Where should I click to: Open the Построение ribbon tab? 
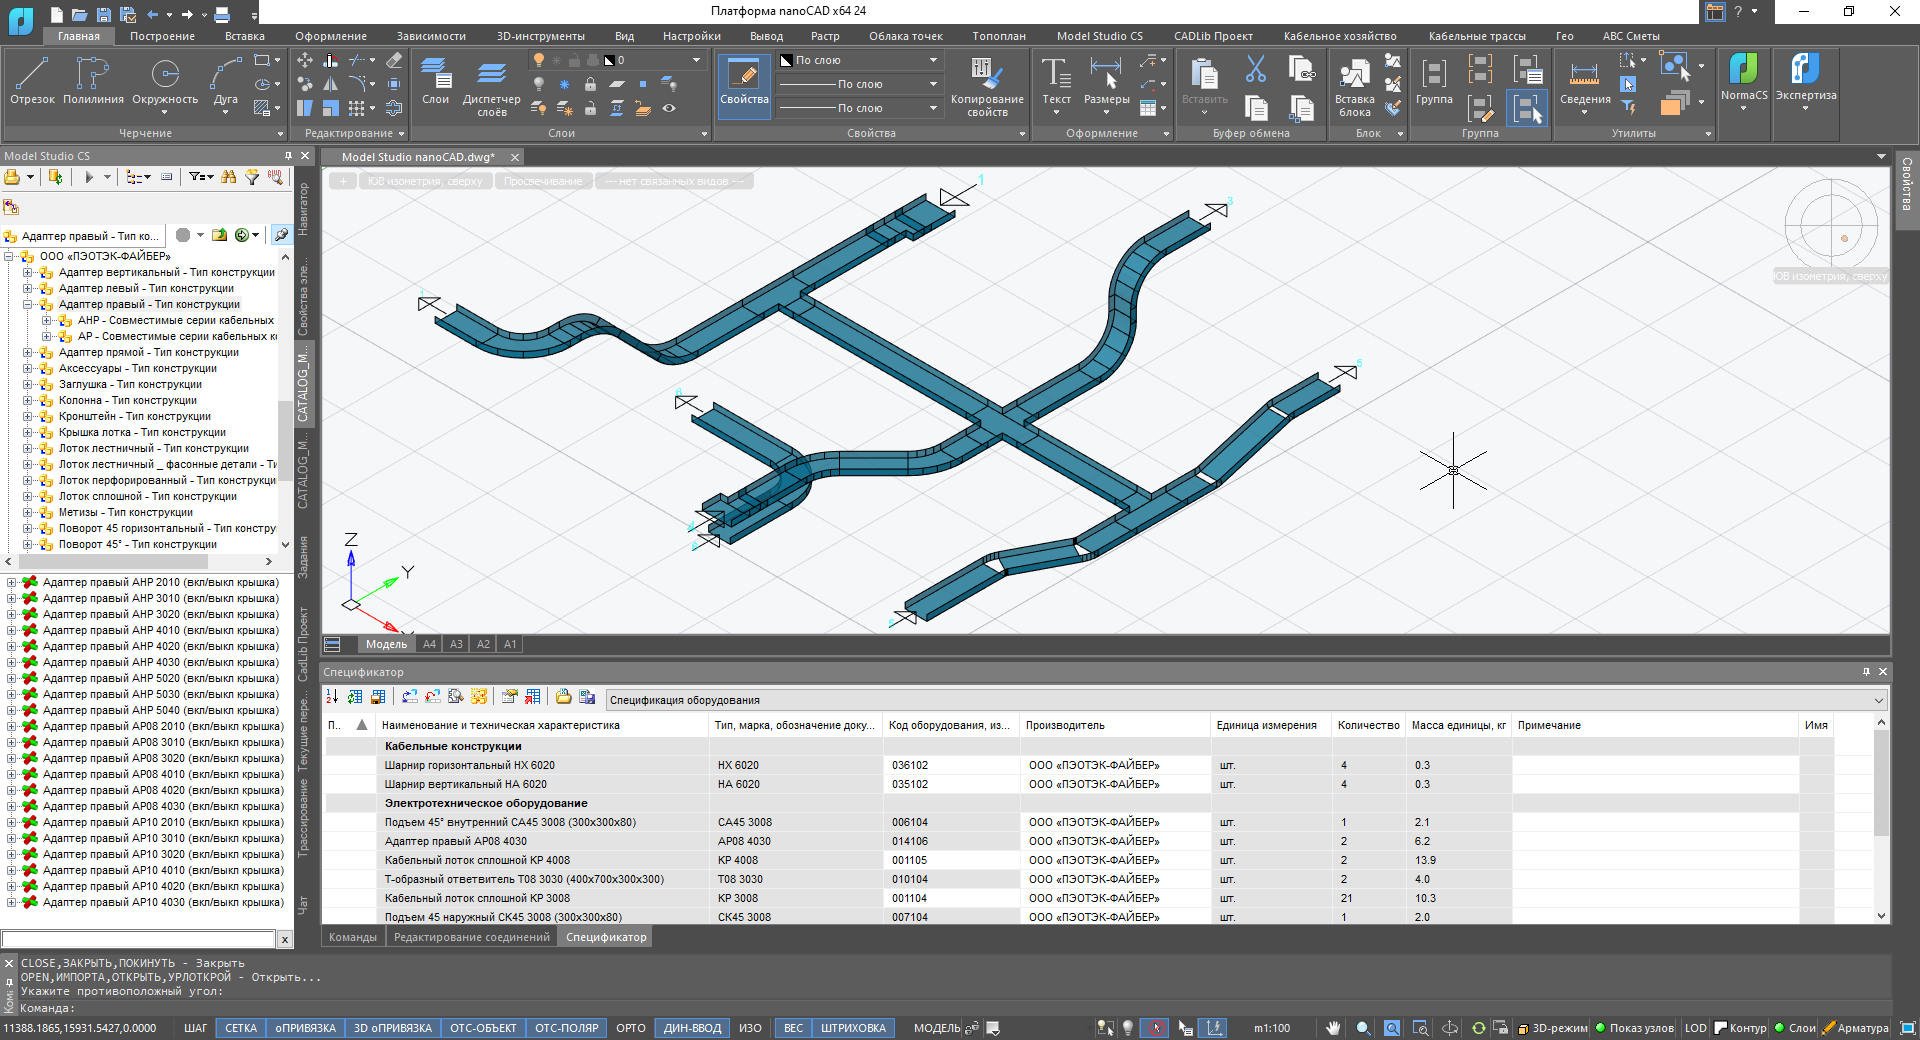pyautogui.click(x=162, y=36)
